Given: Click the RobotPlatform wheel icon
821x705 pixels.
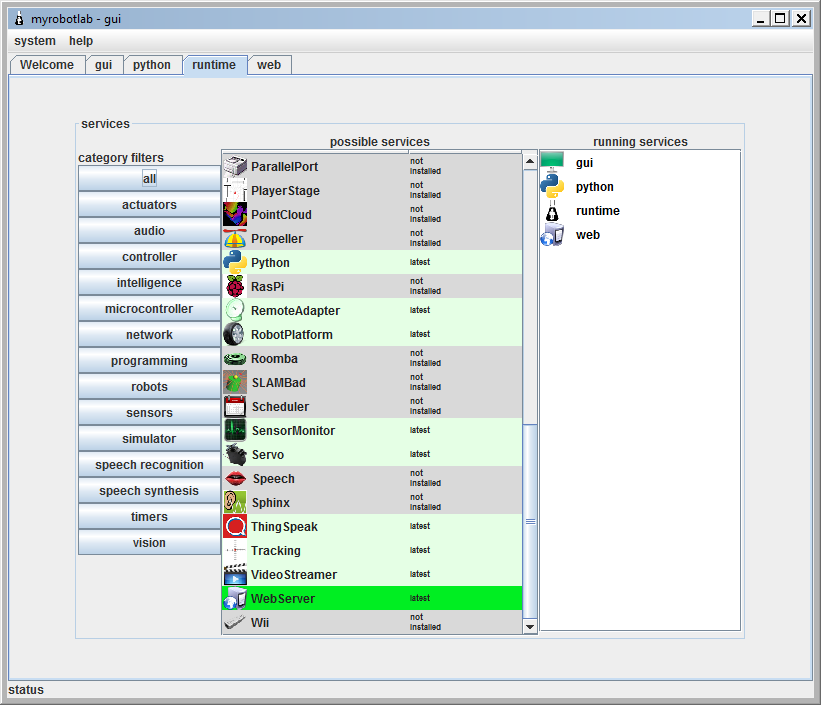Looking at the screenshot, I should click(235, 334).
